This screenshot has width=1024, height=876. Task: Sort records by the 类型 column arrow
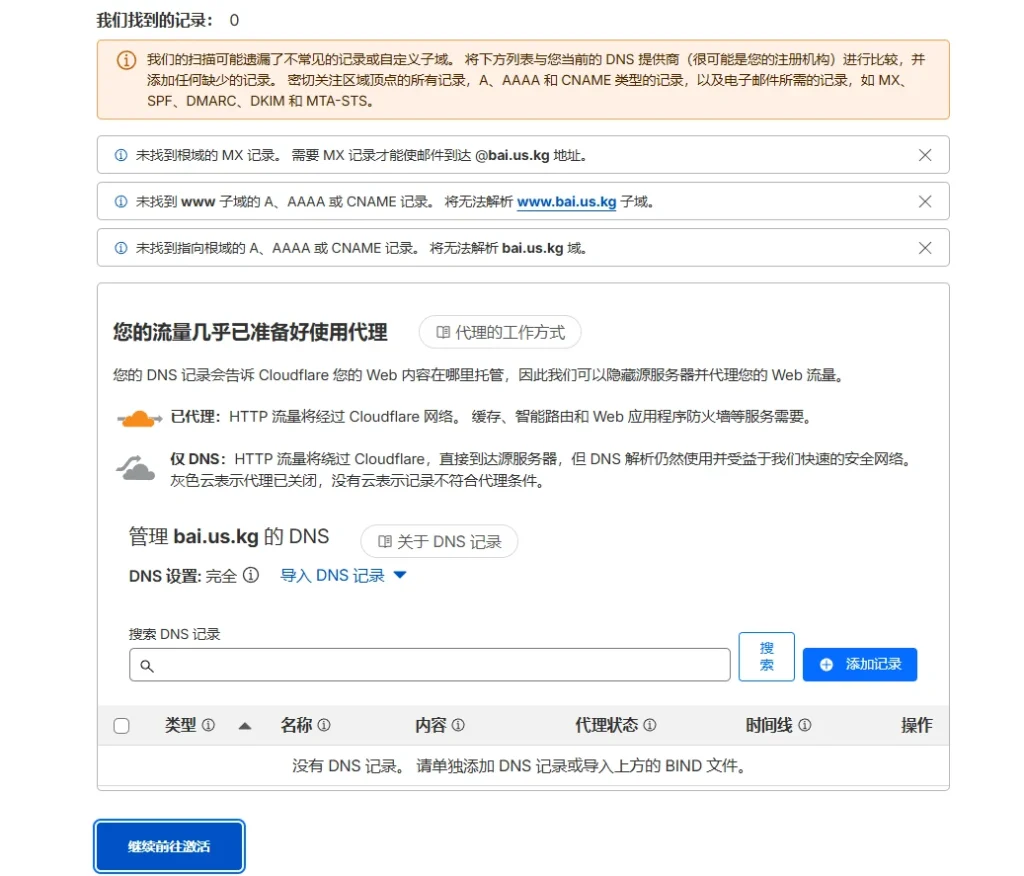[x=244, y=726]
